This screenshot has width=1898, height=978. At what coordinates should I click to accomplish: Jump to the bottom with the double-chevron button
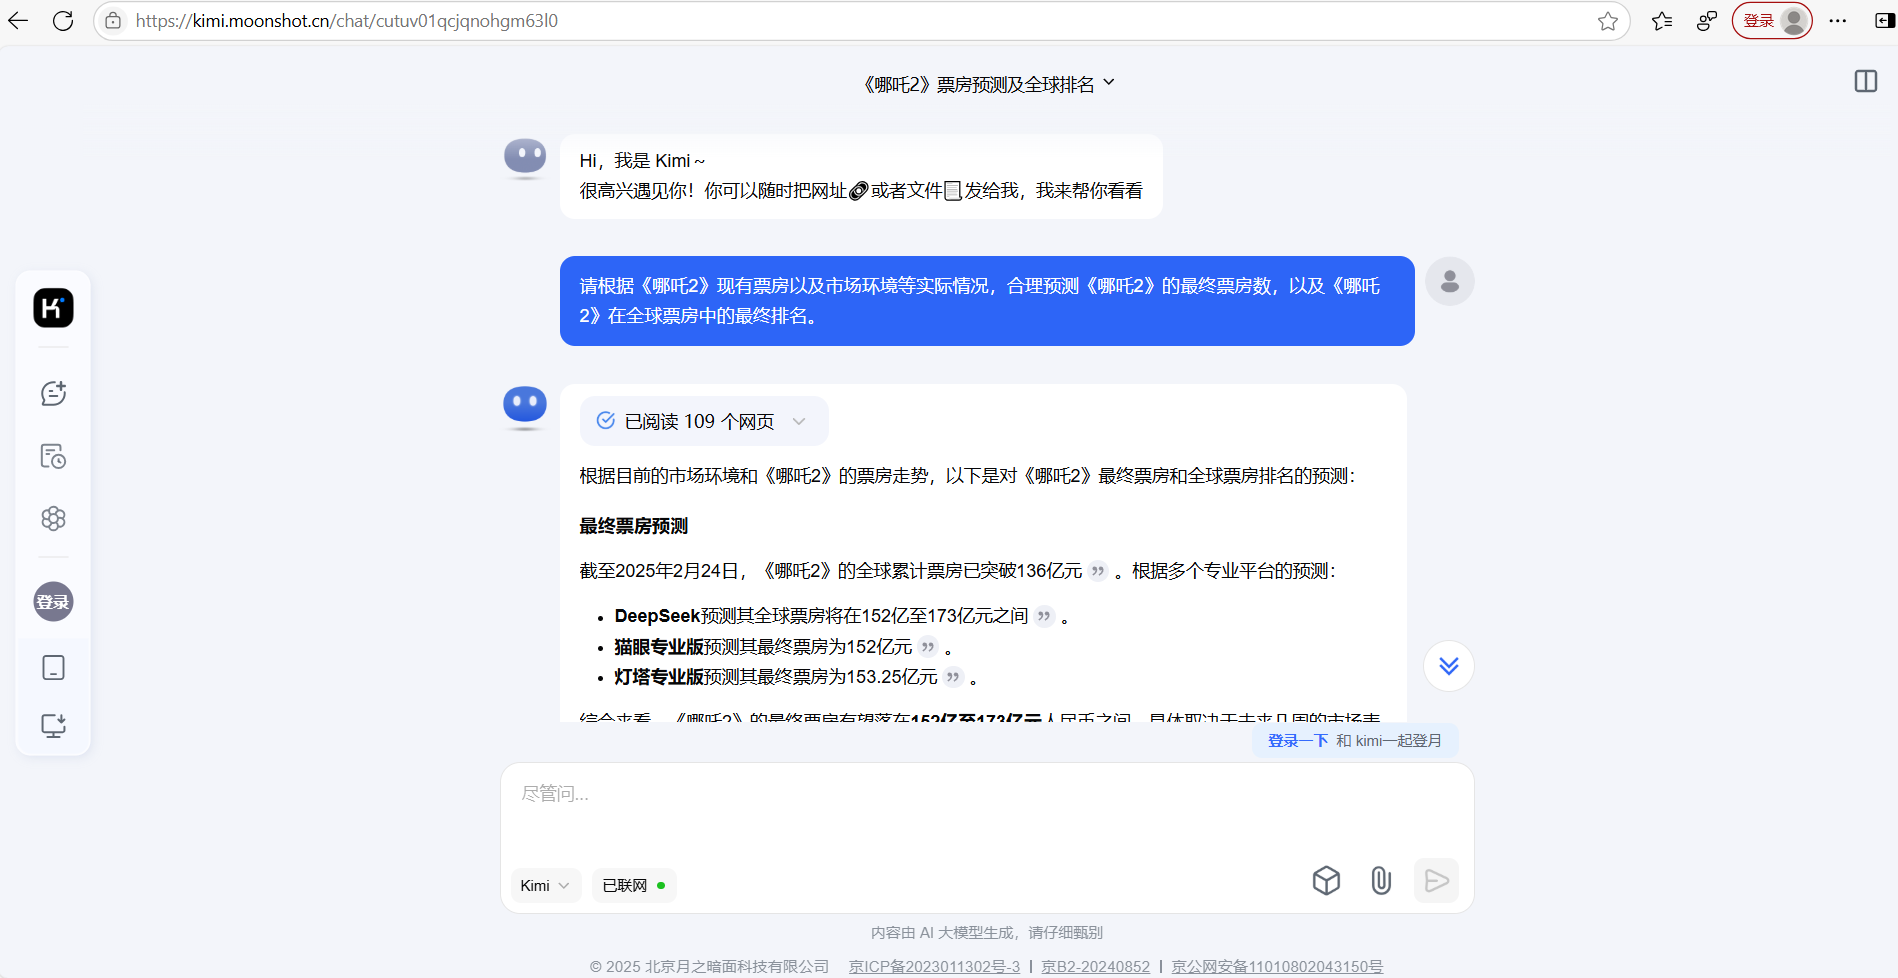(x=1449, y=666)
